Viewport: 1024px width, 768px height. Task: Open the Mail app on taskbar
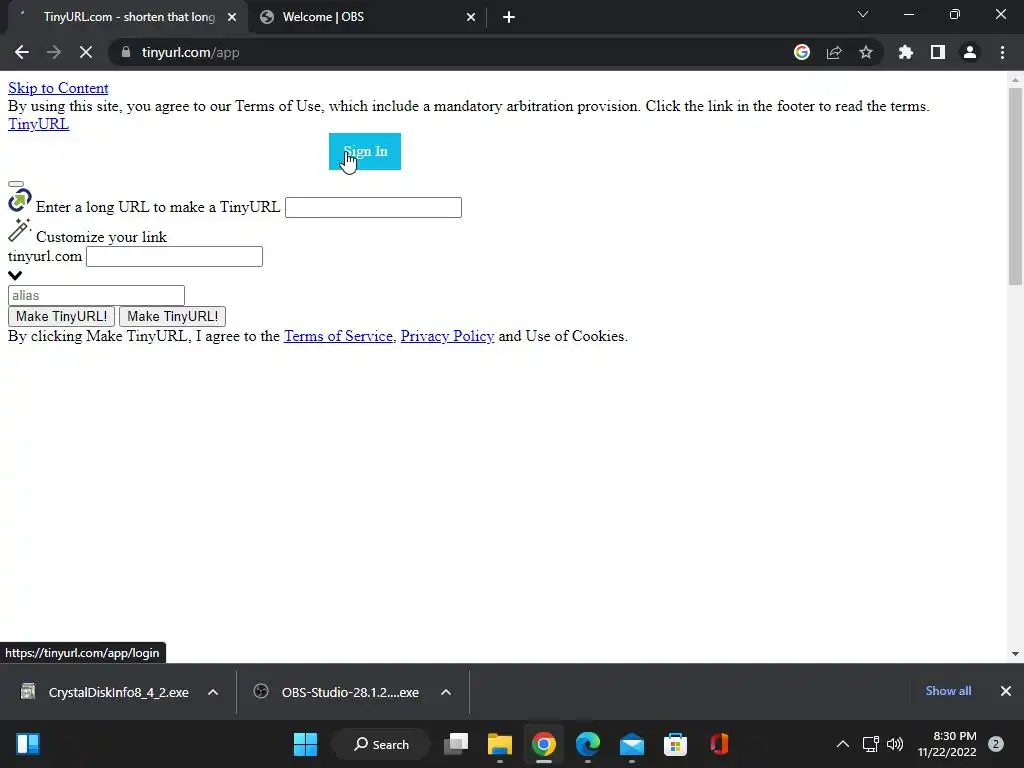coord(632,744)
